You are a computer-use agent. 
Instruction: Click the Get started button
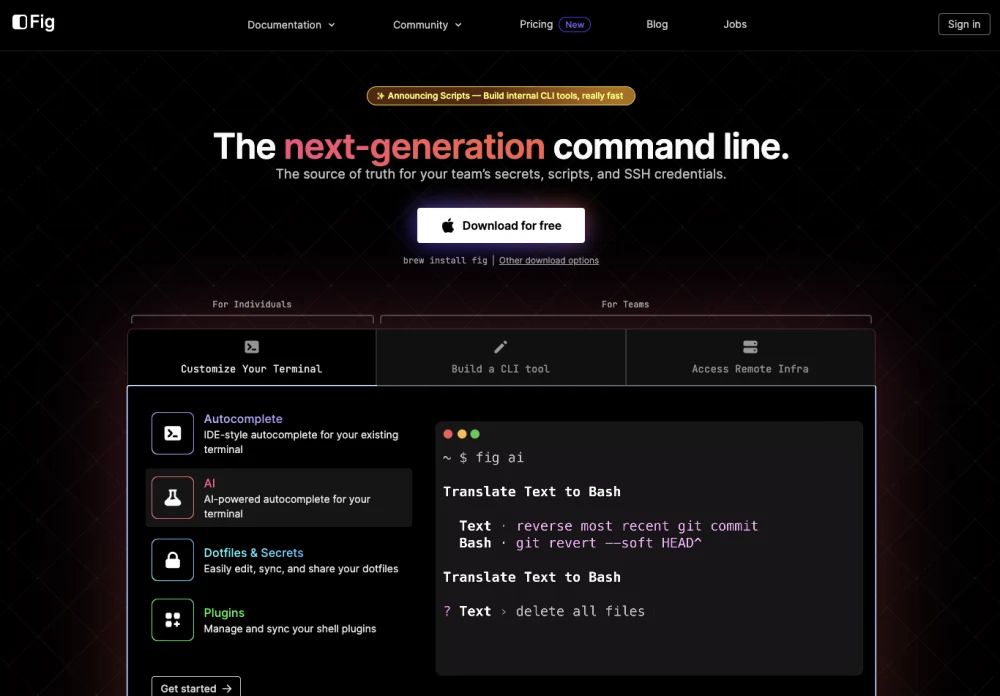tap(196, 688)
